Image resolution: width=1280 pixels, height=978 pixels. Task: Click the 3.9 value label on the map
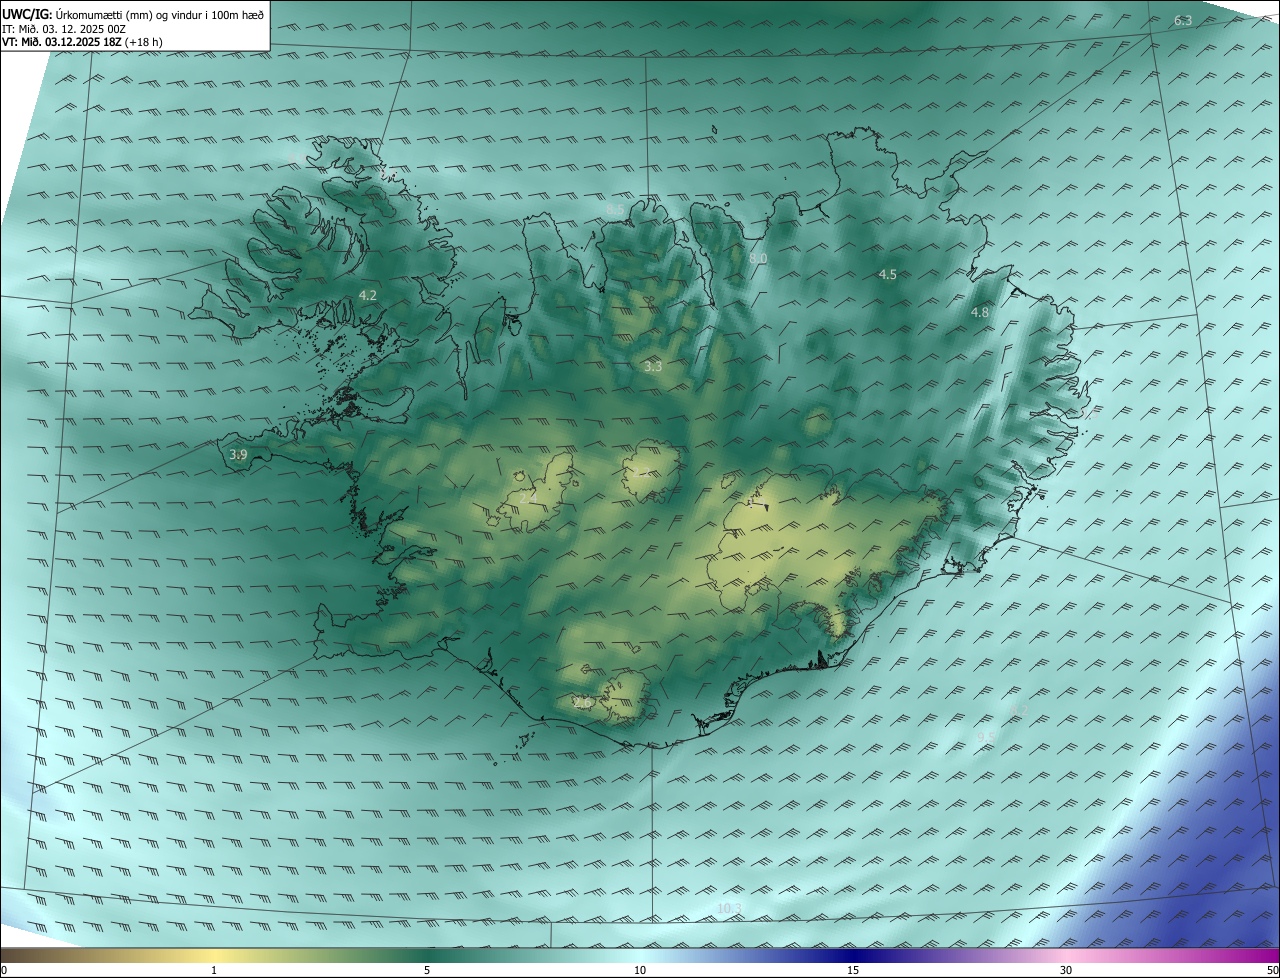(238, 455)
